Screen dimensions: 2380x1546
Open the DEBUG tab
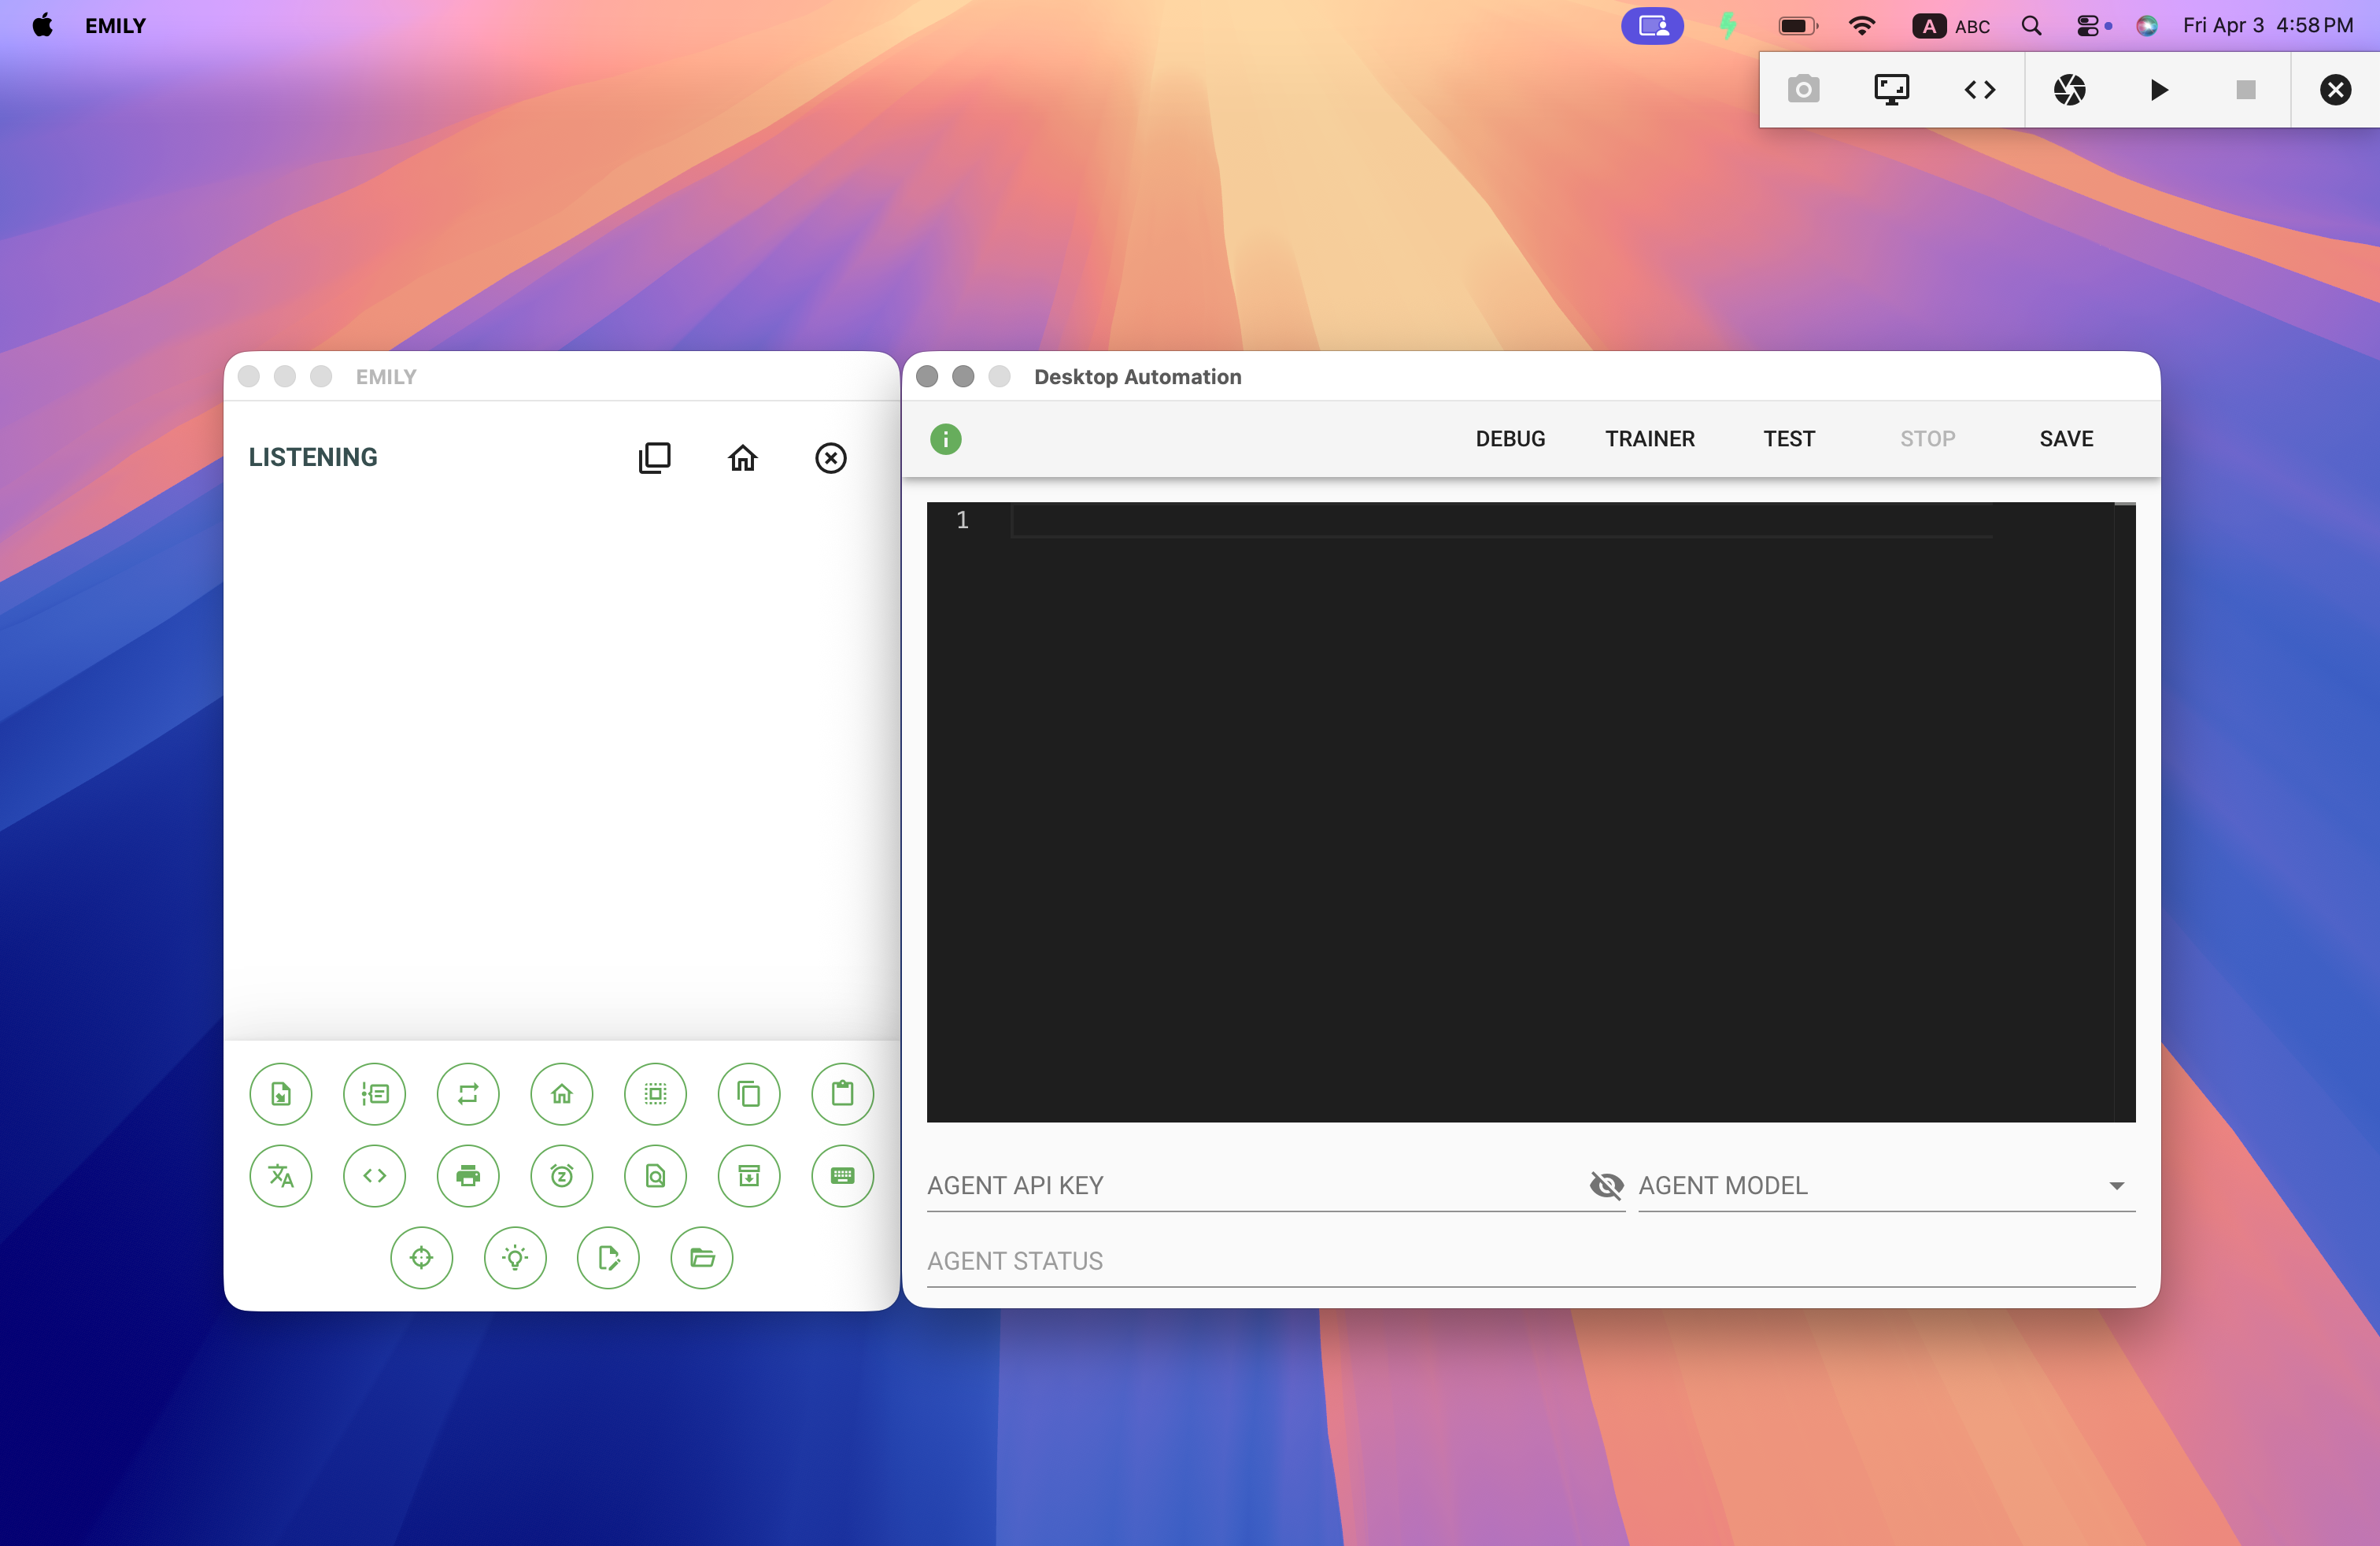(1510, 439)
